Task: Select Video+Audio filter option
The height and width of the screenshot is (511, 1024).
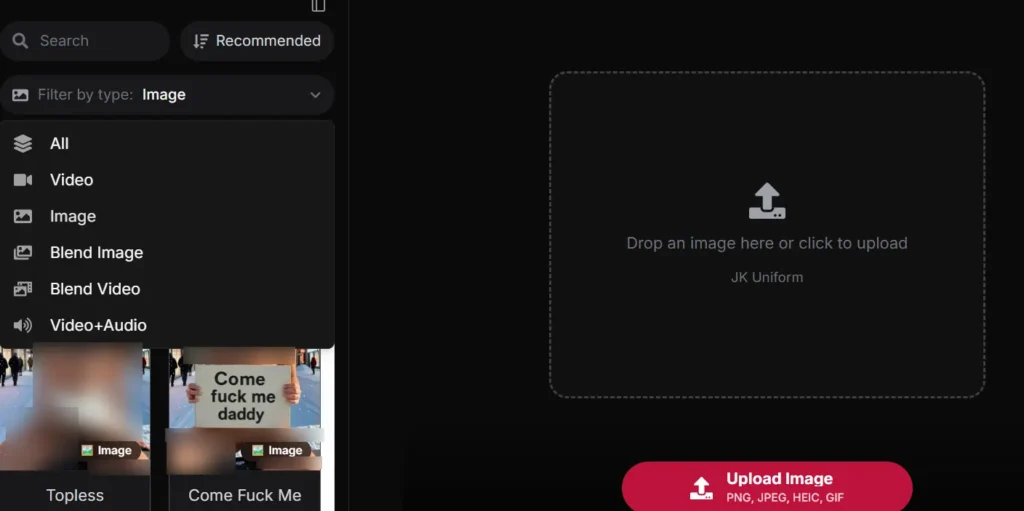Action: pyautogui.click(x=167, y=325)
